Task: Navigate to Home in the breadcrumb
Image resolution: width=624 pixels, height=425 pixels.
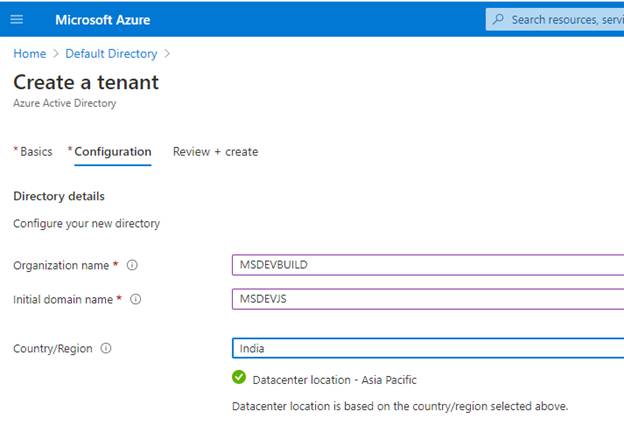Action: 29,54
